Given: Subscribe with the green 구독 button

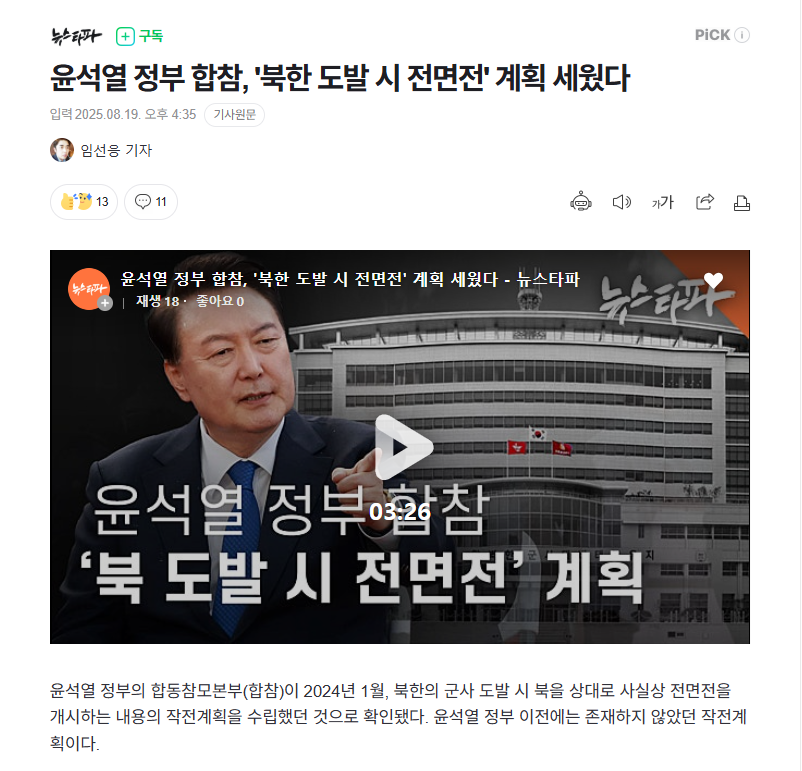Looking at the screenshot, I should click(139, 36).
